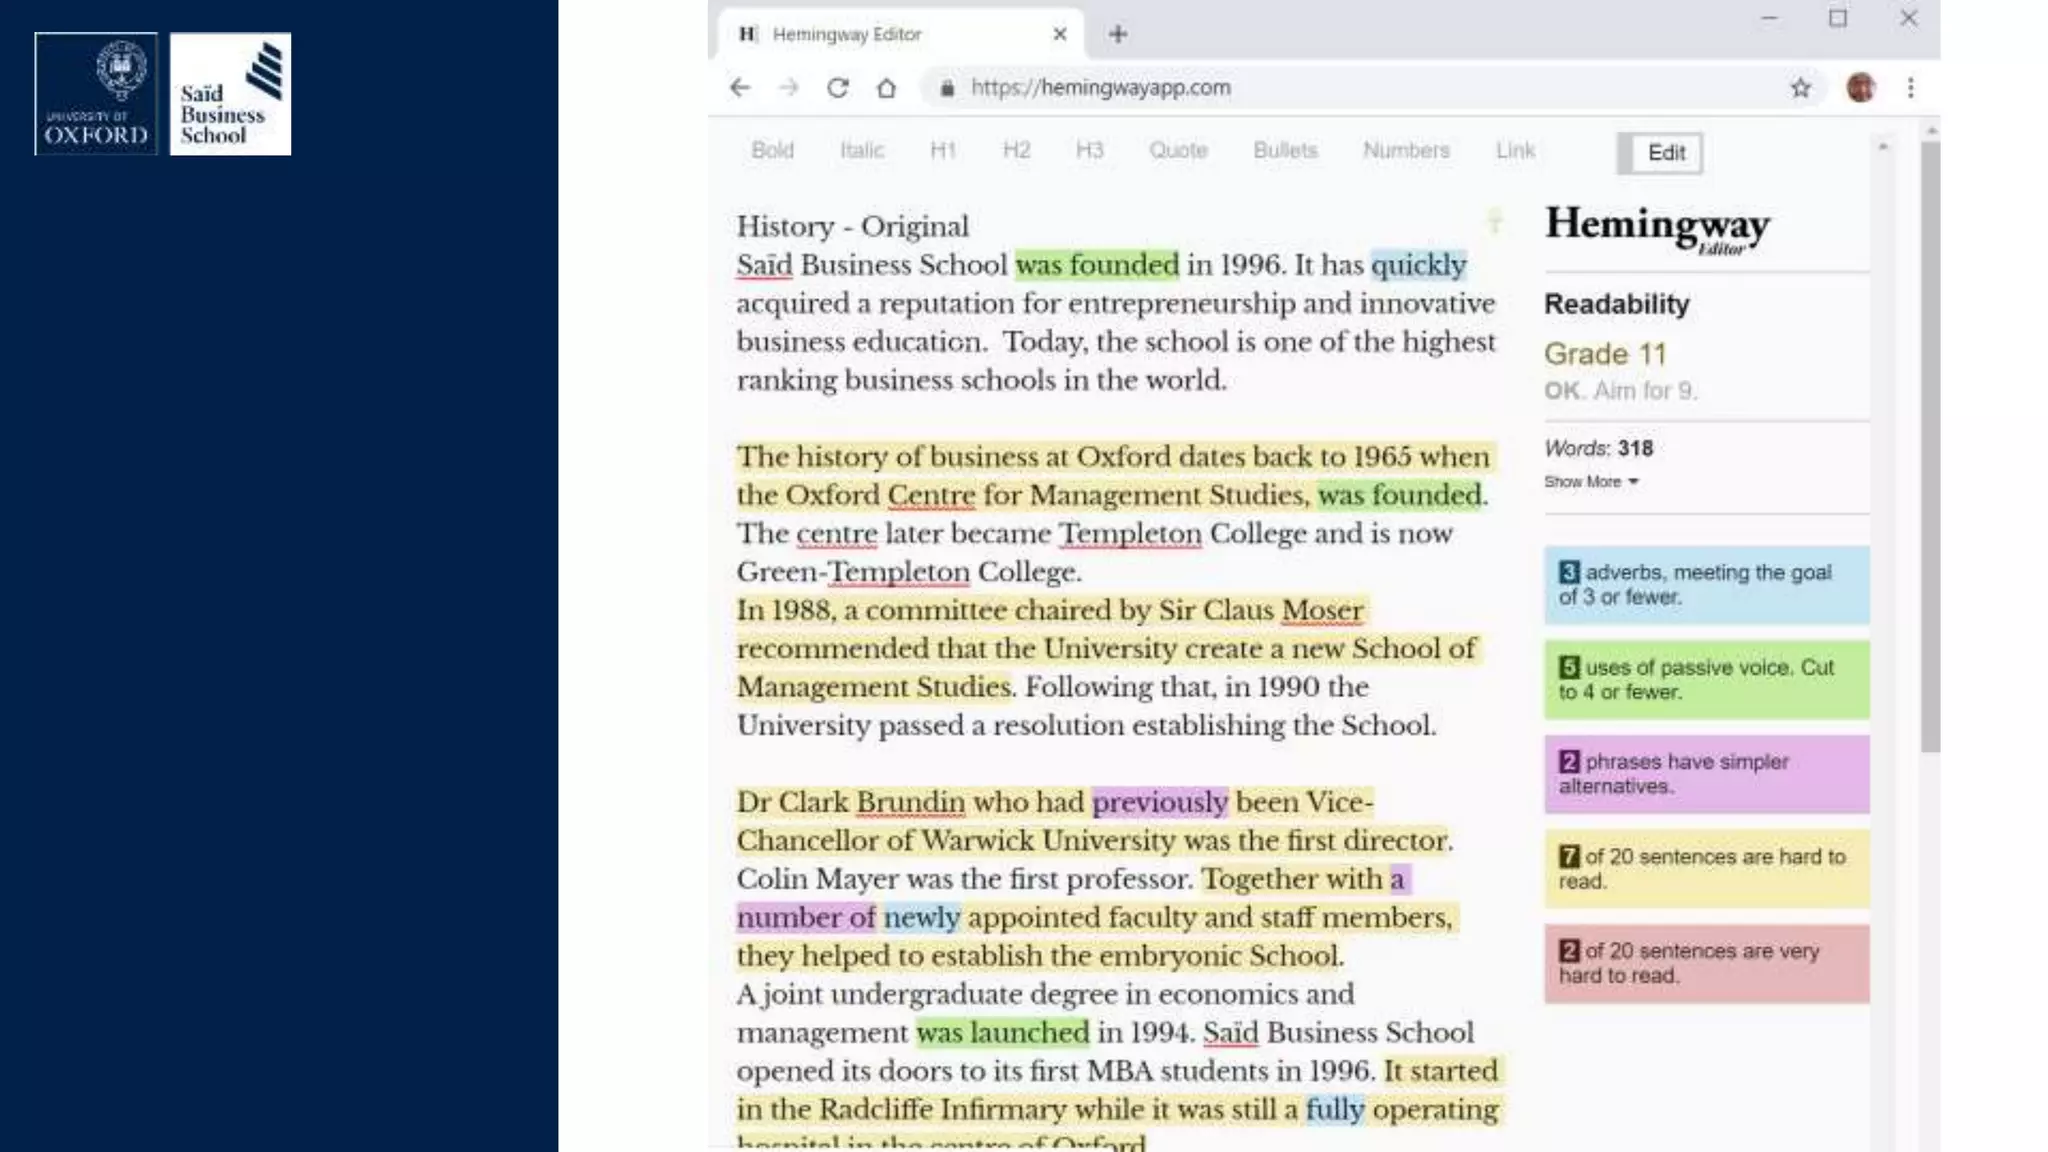Expand the Show More stats
The width and height of the screenshot is (2048, 1152).
click(1590, 482)
